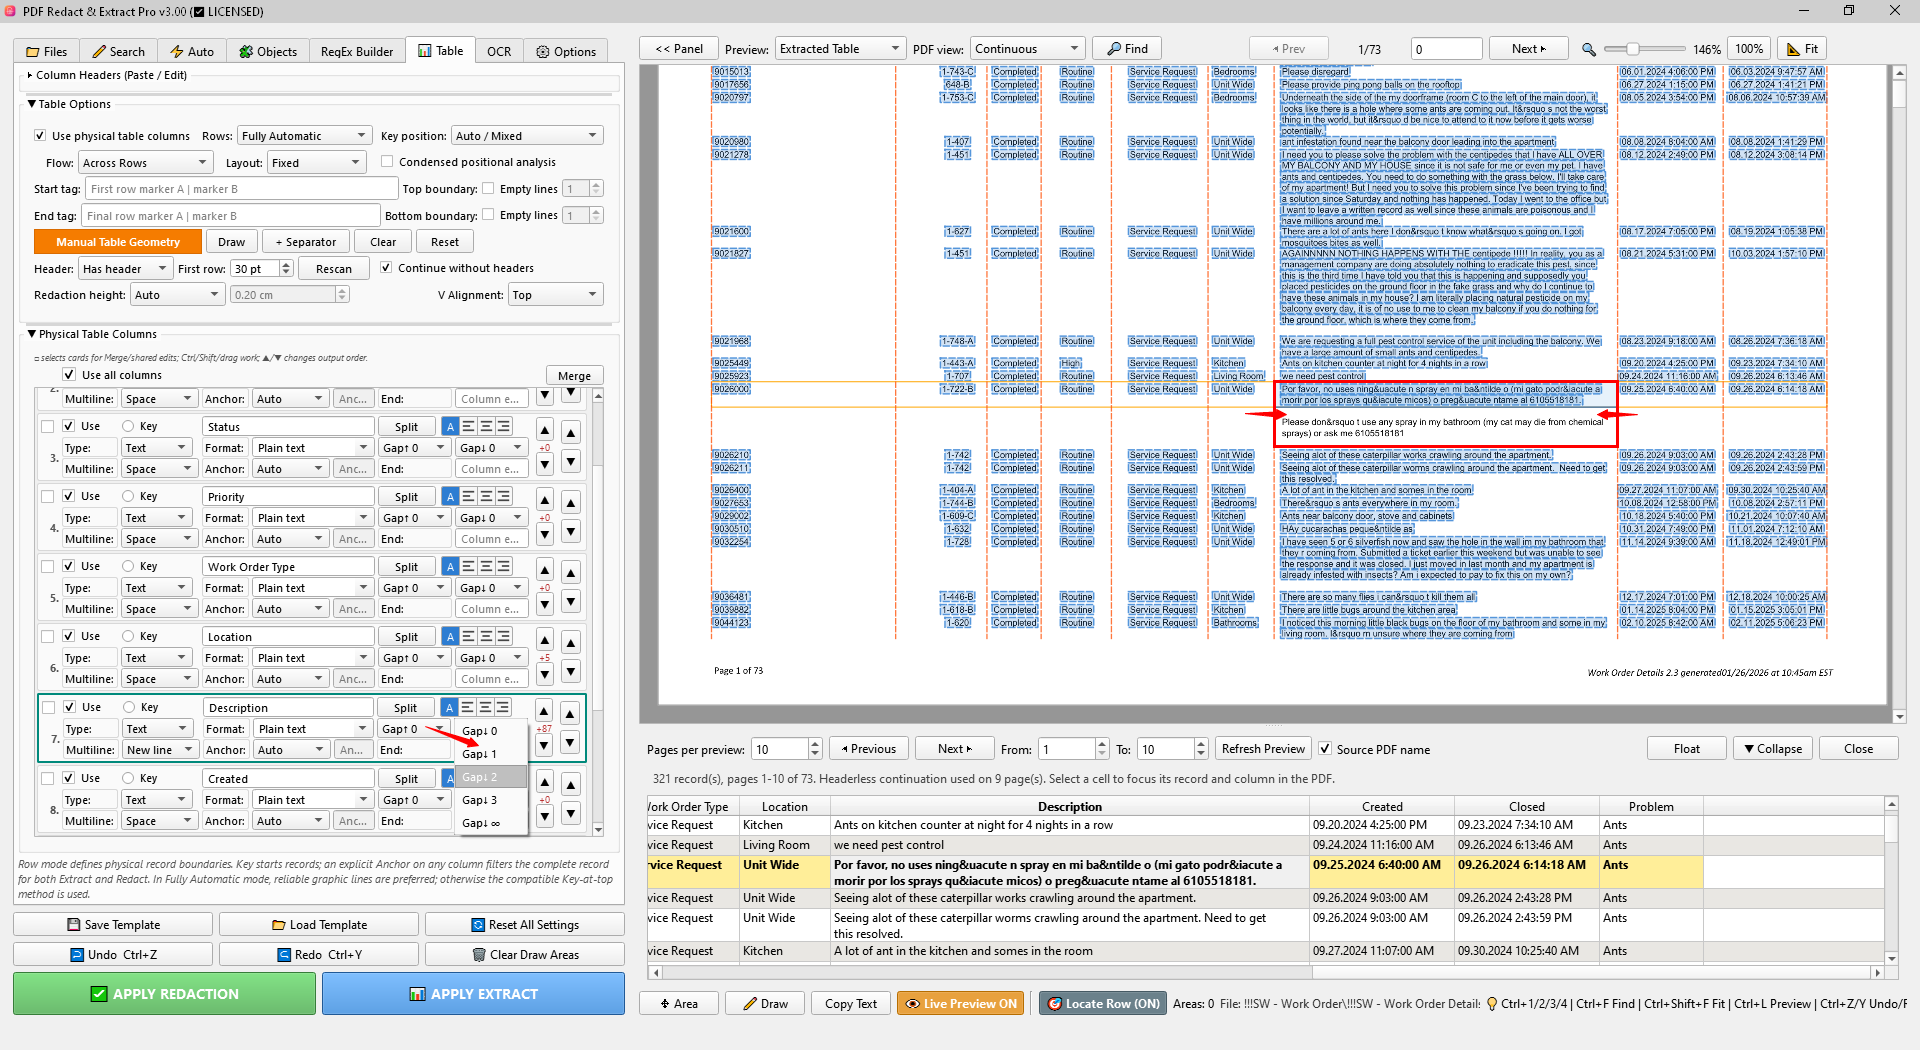Align Description column right
This screenshot has width=1920, height=1050.
coord(503,708)
